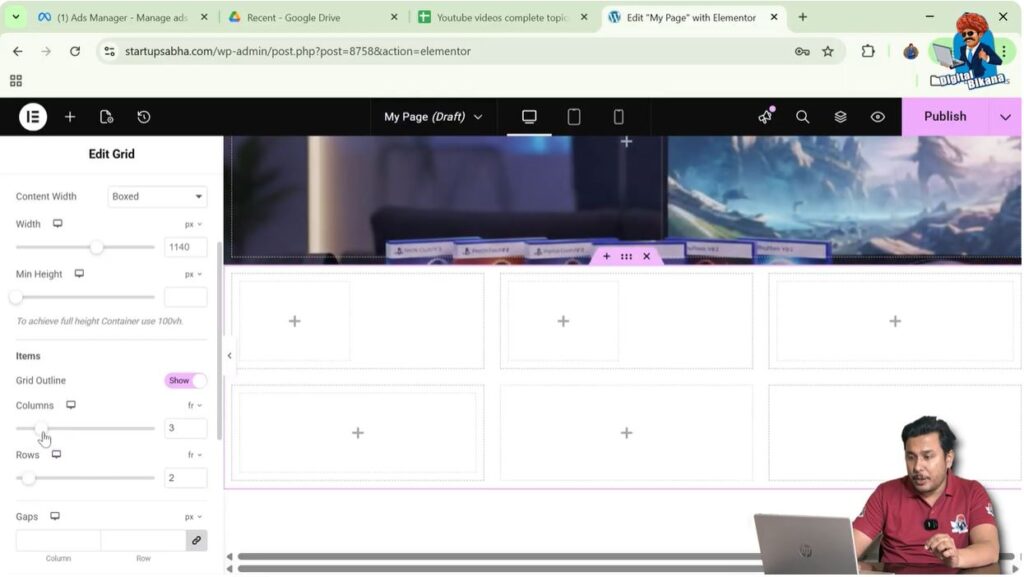This screenshot has height=577, width=1024.
Task: Switch to mobile device view
Action: click(618, 117)
